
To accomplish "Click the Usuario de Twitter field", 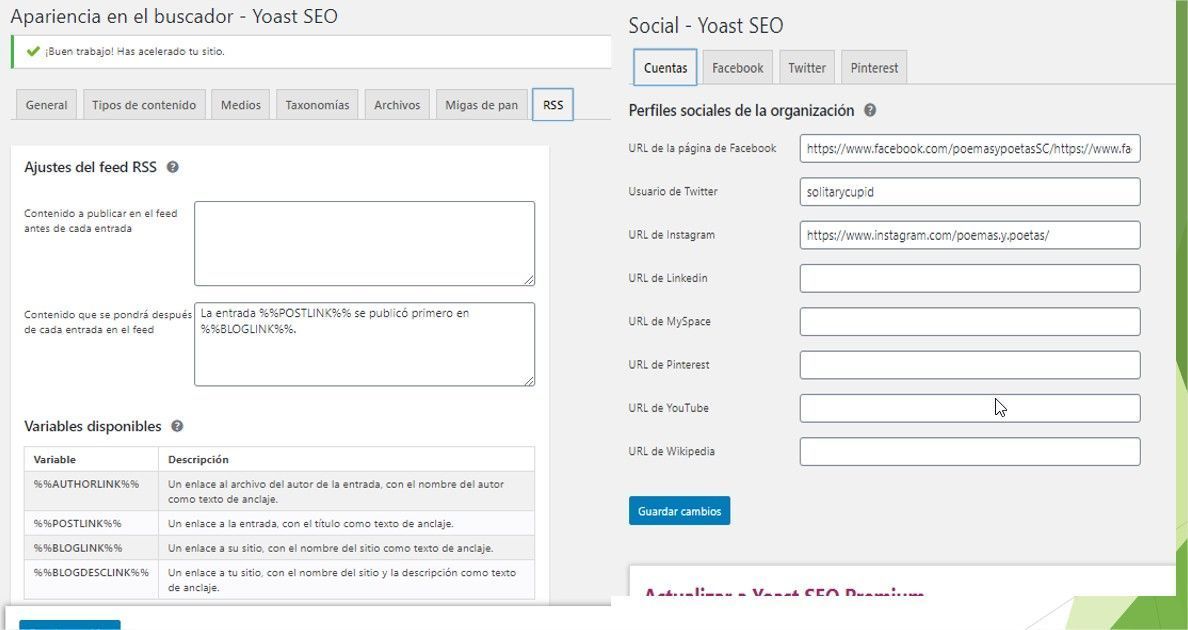I will (x=970, y=192).
